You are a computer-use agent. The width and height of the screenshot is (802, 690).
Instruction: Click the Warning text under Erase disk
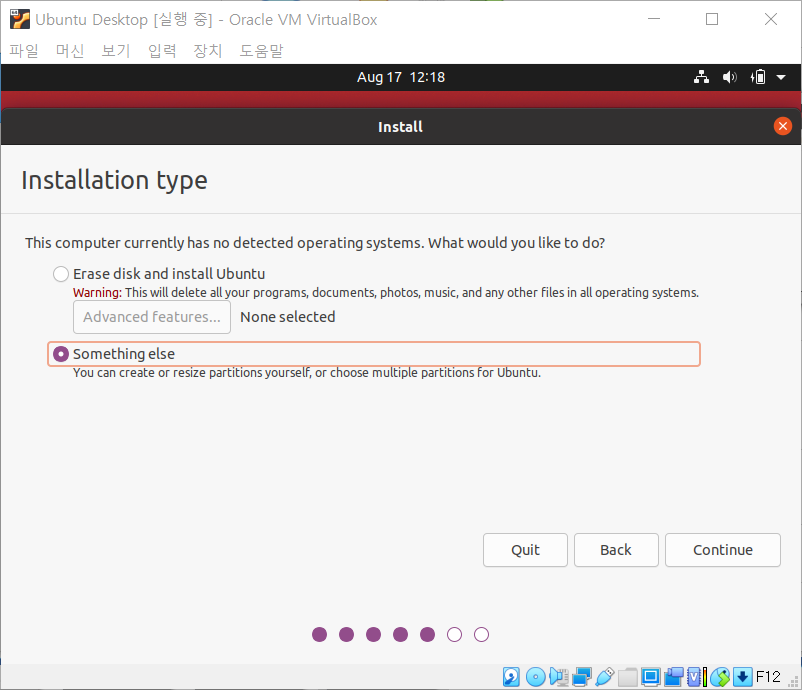pyautogui.click(x=386, y=293)
